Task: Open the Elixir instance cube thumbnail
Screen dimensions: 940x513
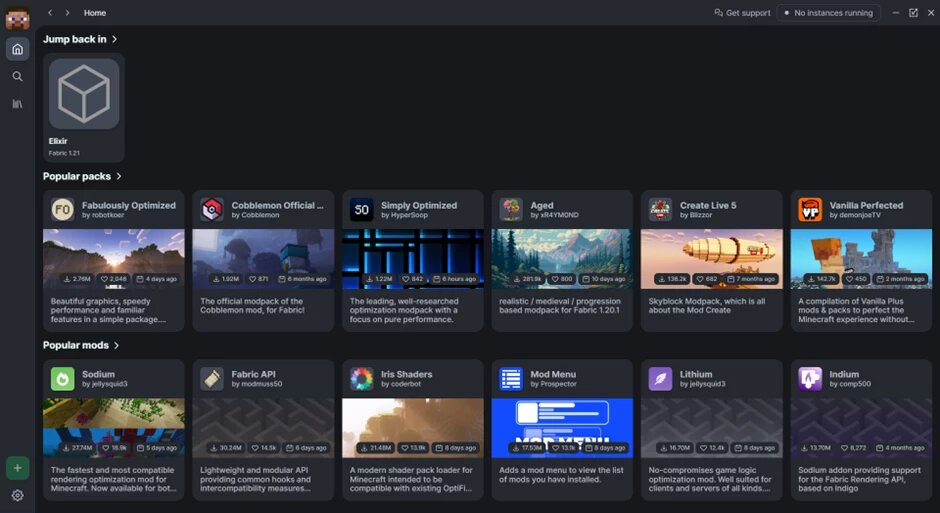Action: [84, 93]
